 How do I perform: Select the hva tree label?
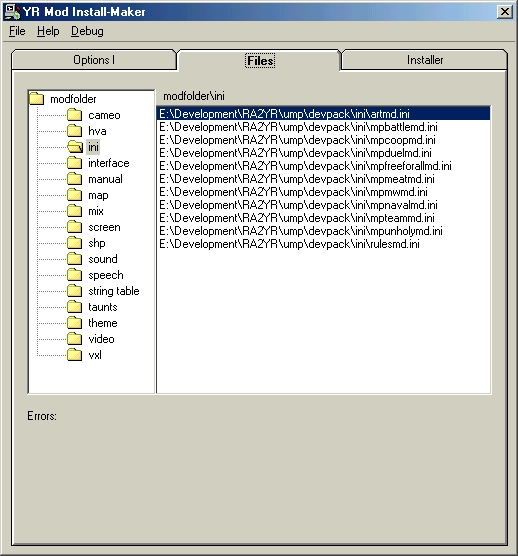(x=97, y=131)
